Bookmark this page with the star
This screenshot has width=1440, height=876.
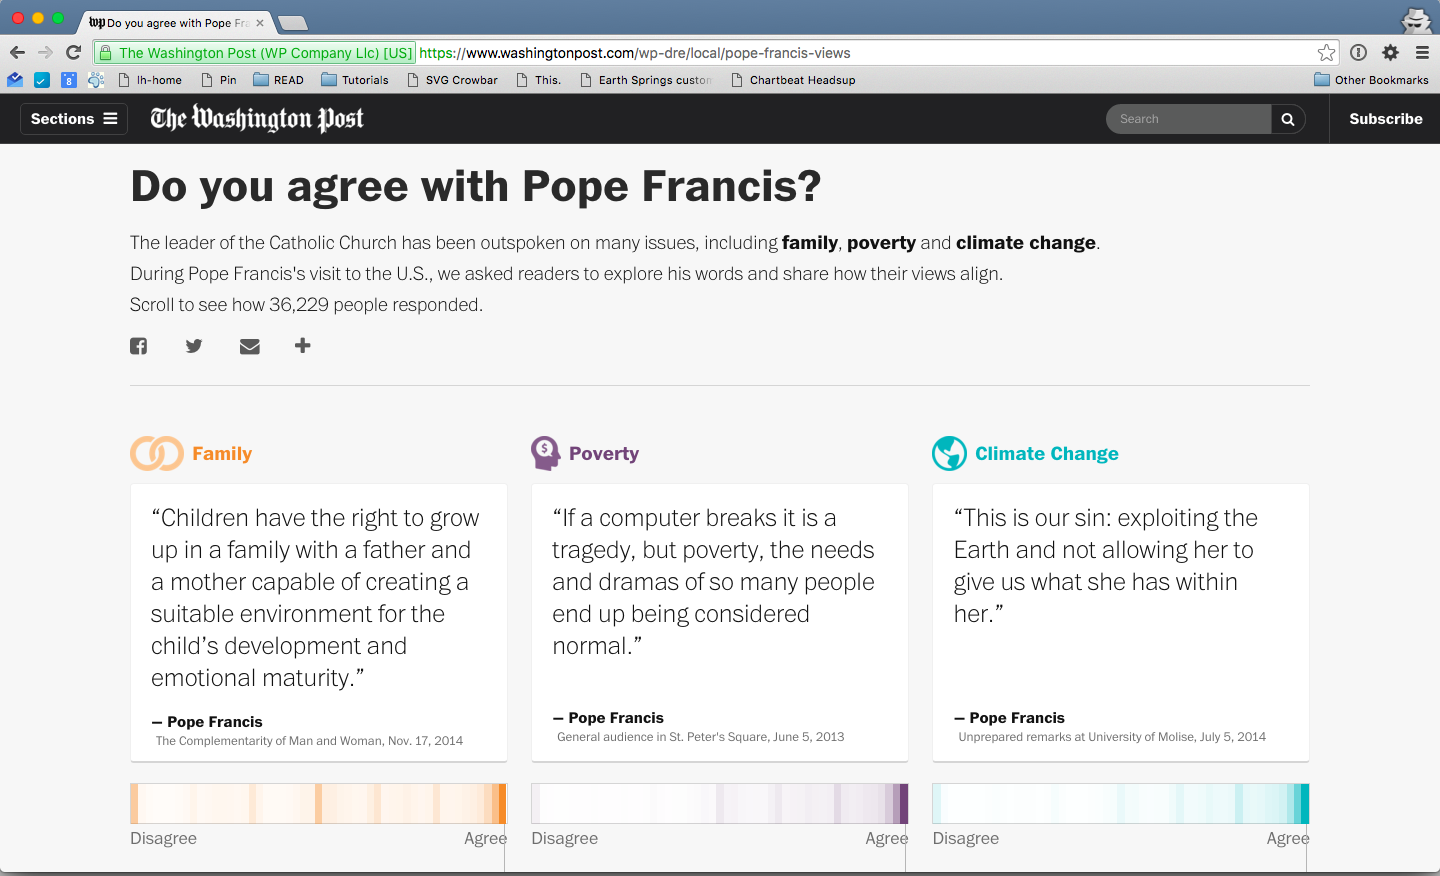[x=1326, y=53]
